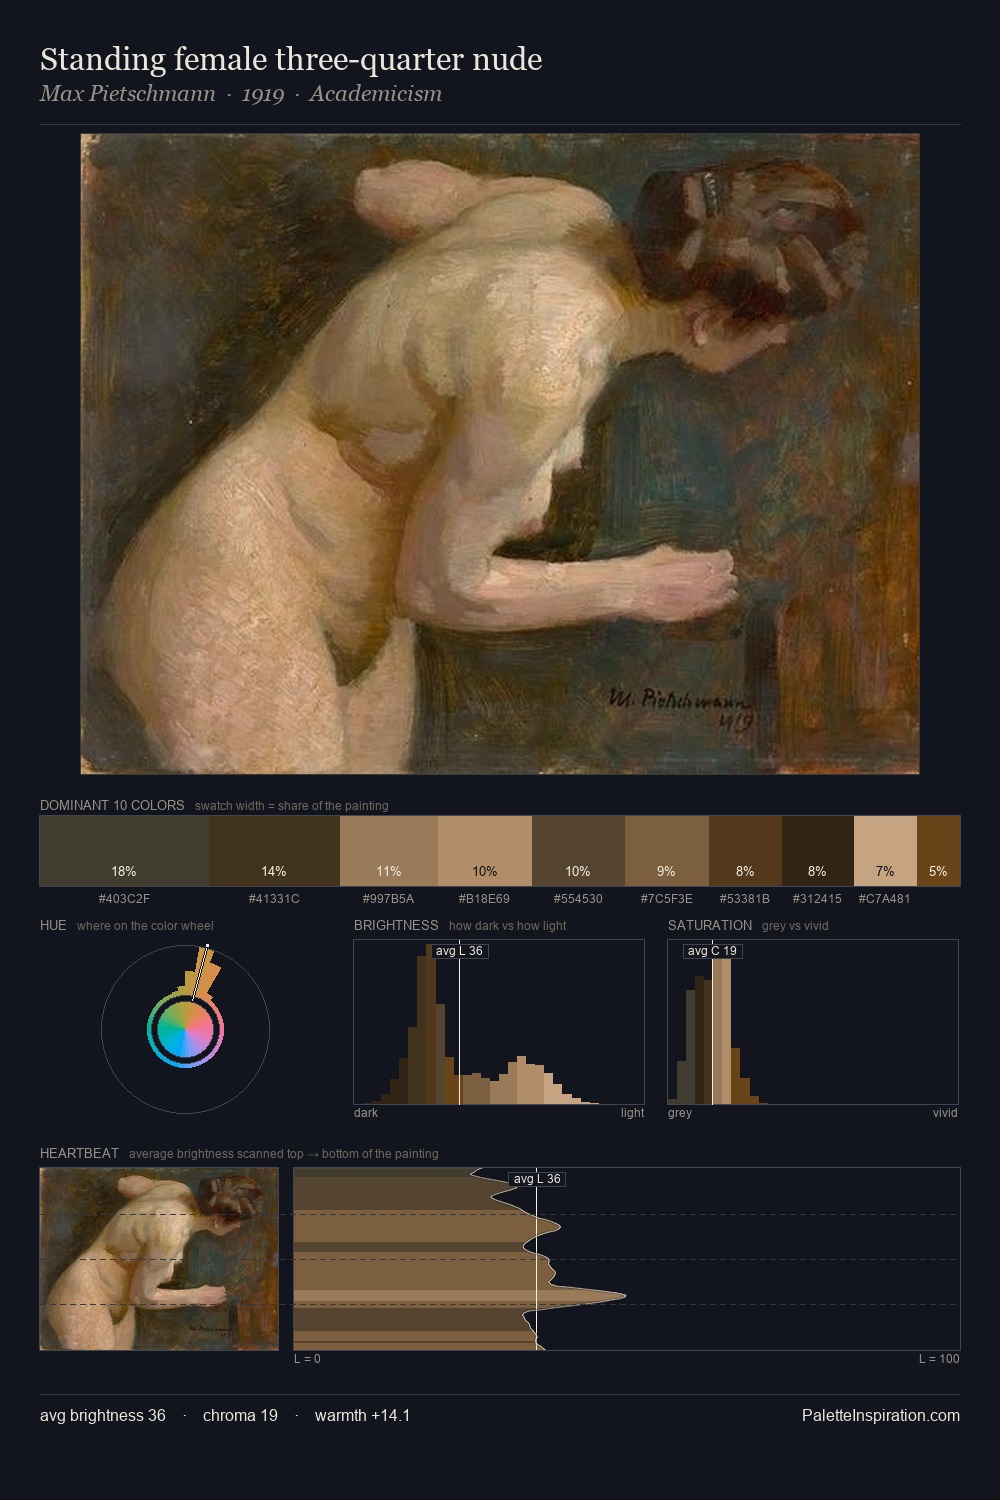Click the 'HEARTBEAT' section heading

79,1153
